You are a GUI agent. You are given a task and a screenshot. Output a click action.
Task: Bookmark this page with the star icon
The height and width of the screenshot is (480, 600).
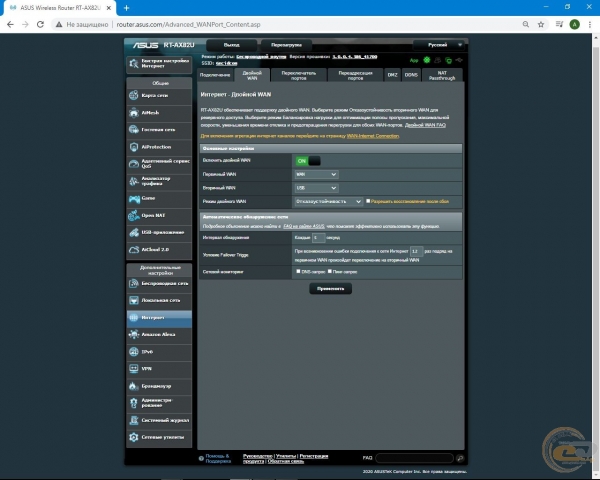[x=541, y=24]
